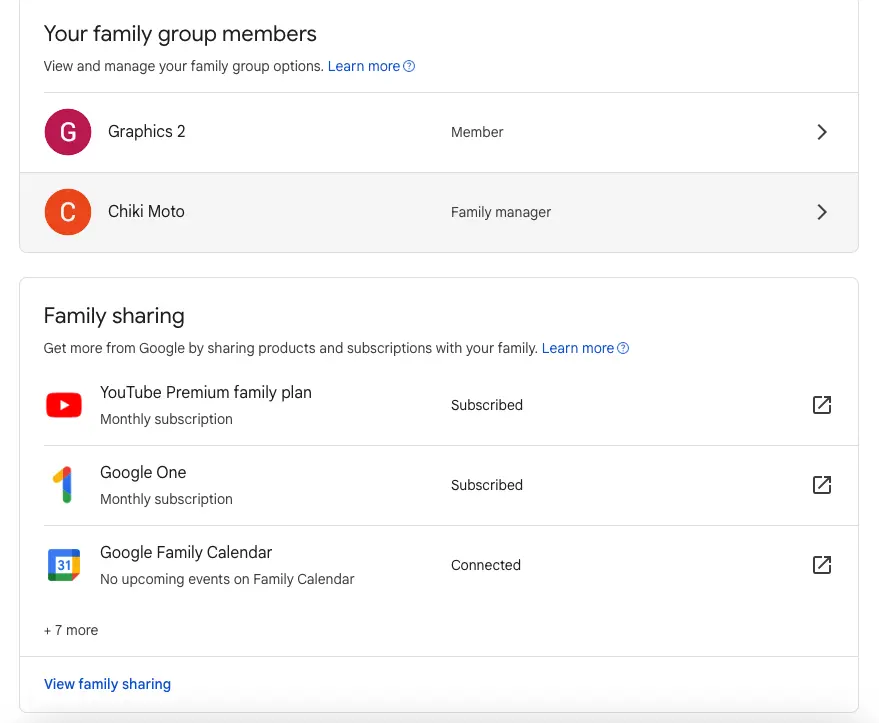Screen dimensions: 879x723
Task: Click the Google One logo icon
Action: (x=63, y=485)
